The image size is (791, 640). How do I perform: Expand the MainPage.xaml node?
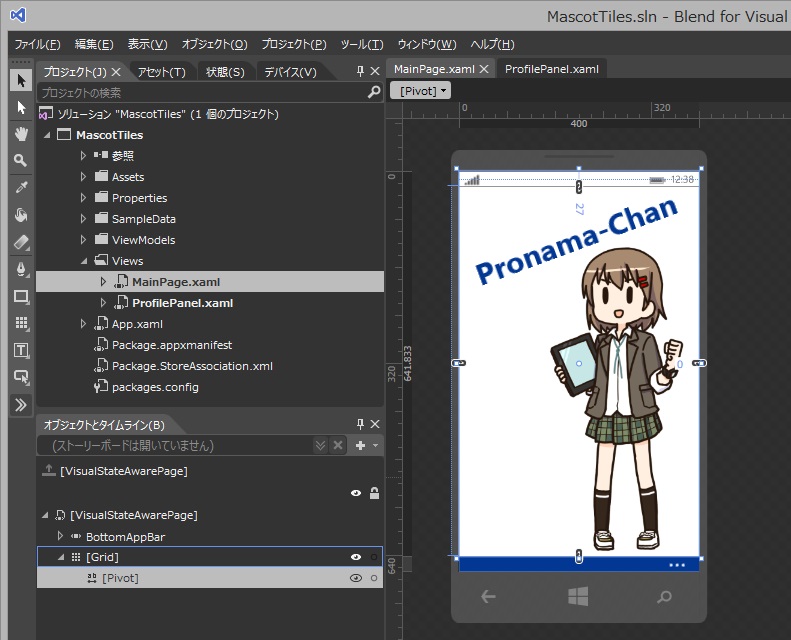coord(103,281)
